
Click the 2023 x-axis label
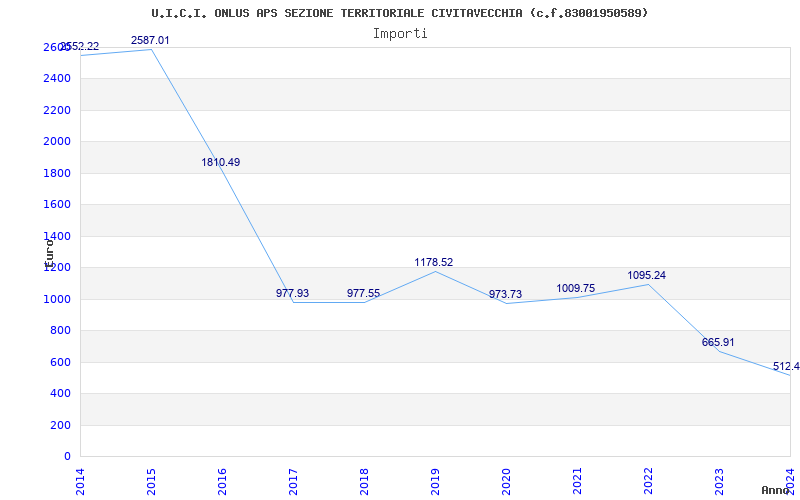(719, 481)
